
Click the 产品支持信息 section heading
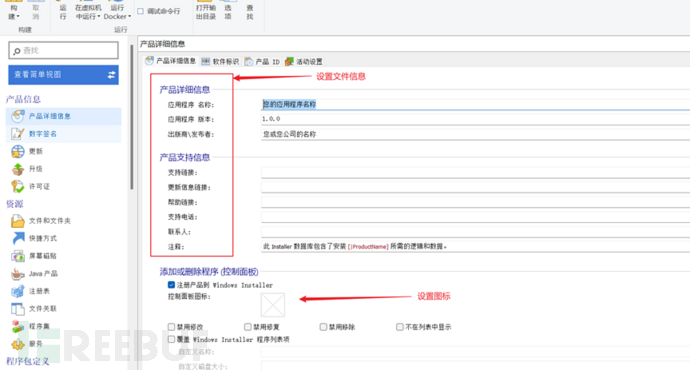click(x=184, y=158)
